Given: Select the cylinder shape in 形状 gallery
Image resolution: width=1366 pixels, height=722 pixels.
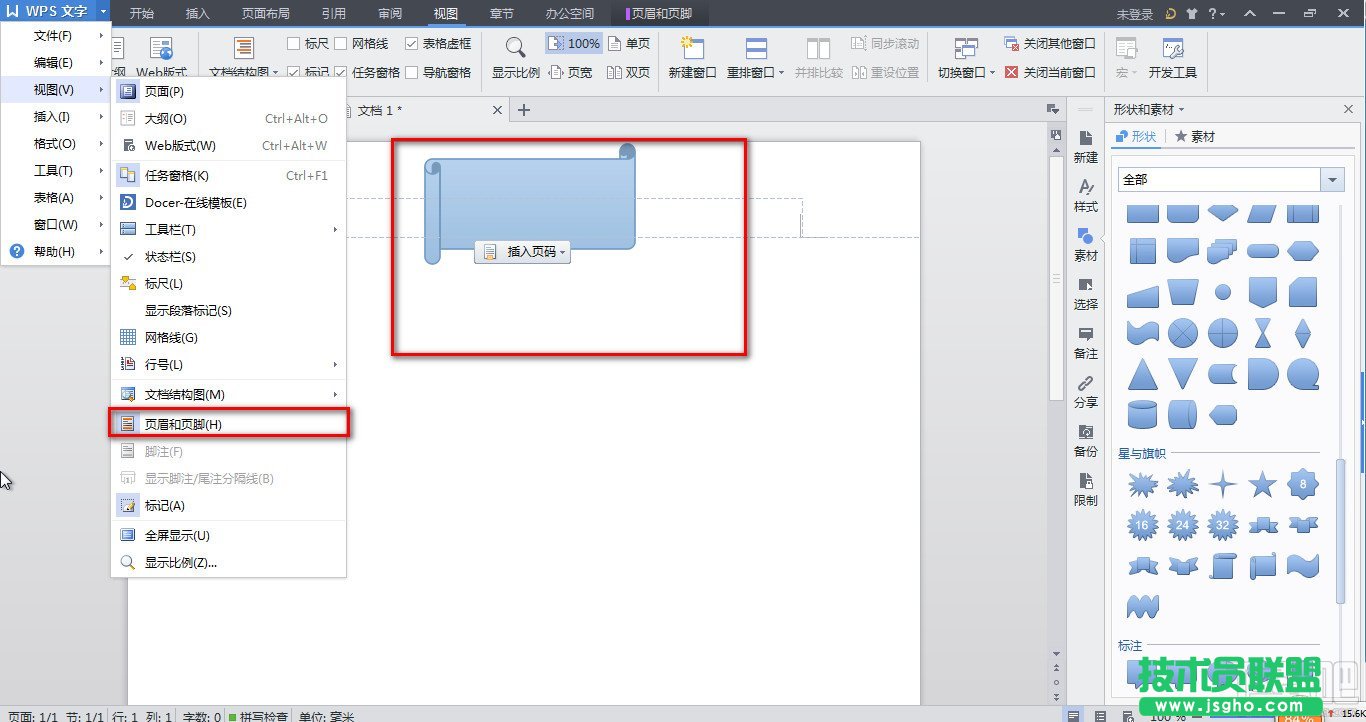Looking at the screenshot, I should [1142, 414].
